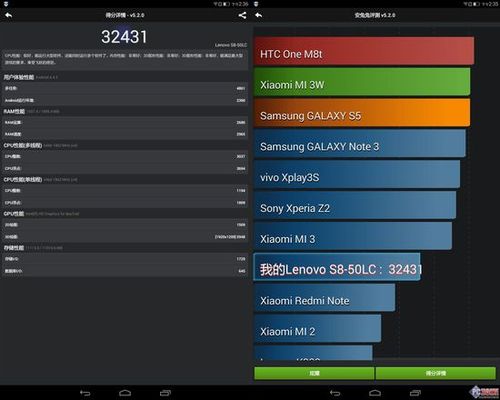Tap the Android back button under the left screen
Image resolution: width=500 pixels, height=400 pixels.
click(x=85, y=393)
